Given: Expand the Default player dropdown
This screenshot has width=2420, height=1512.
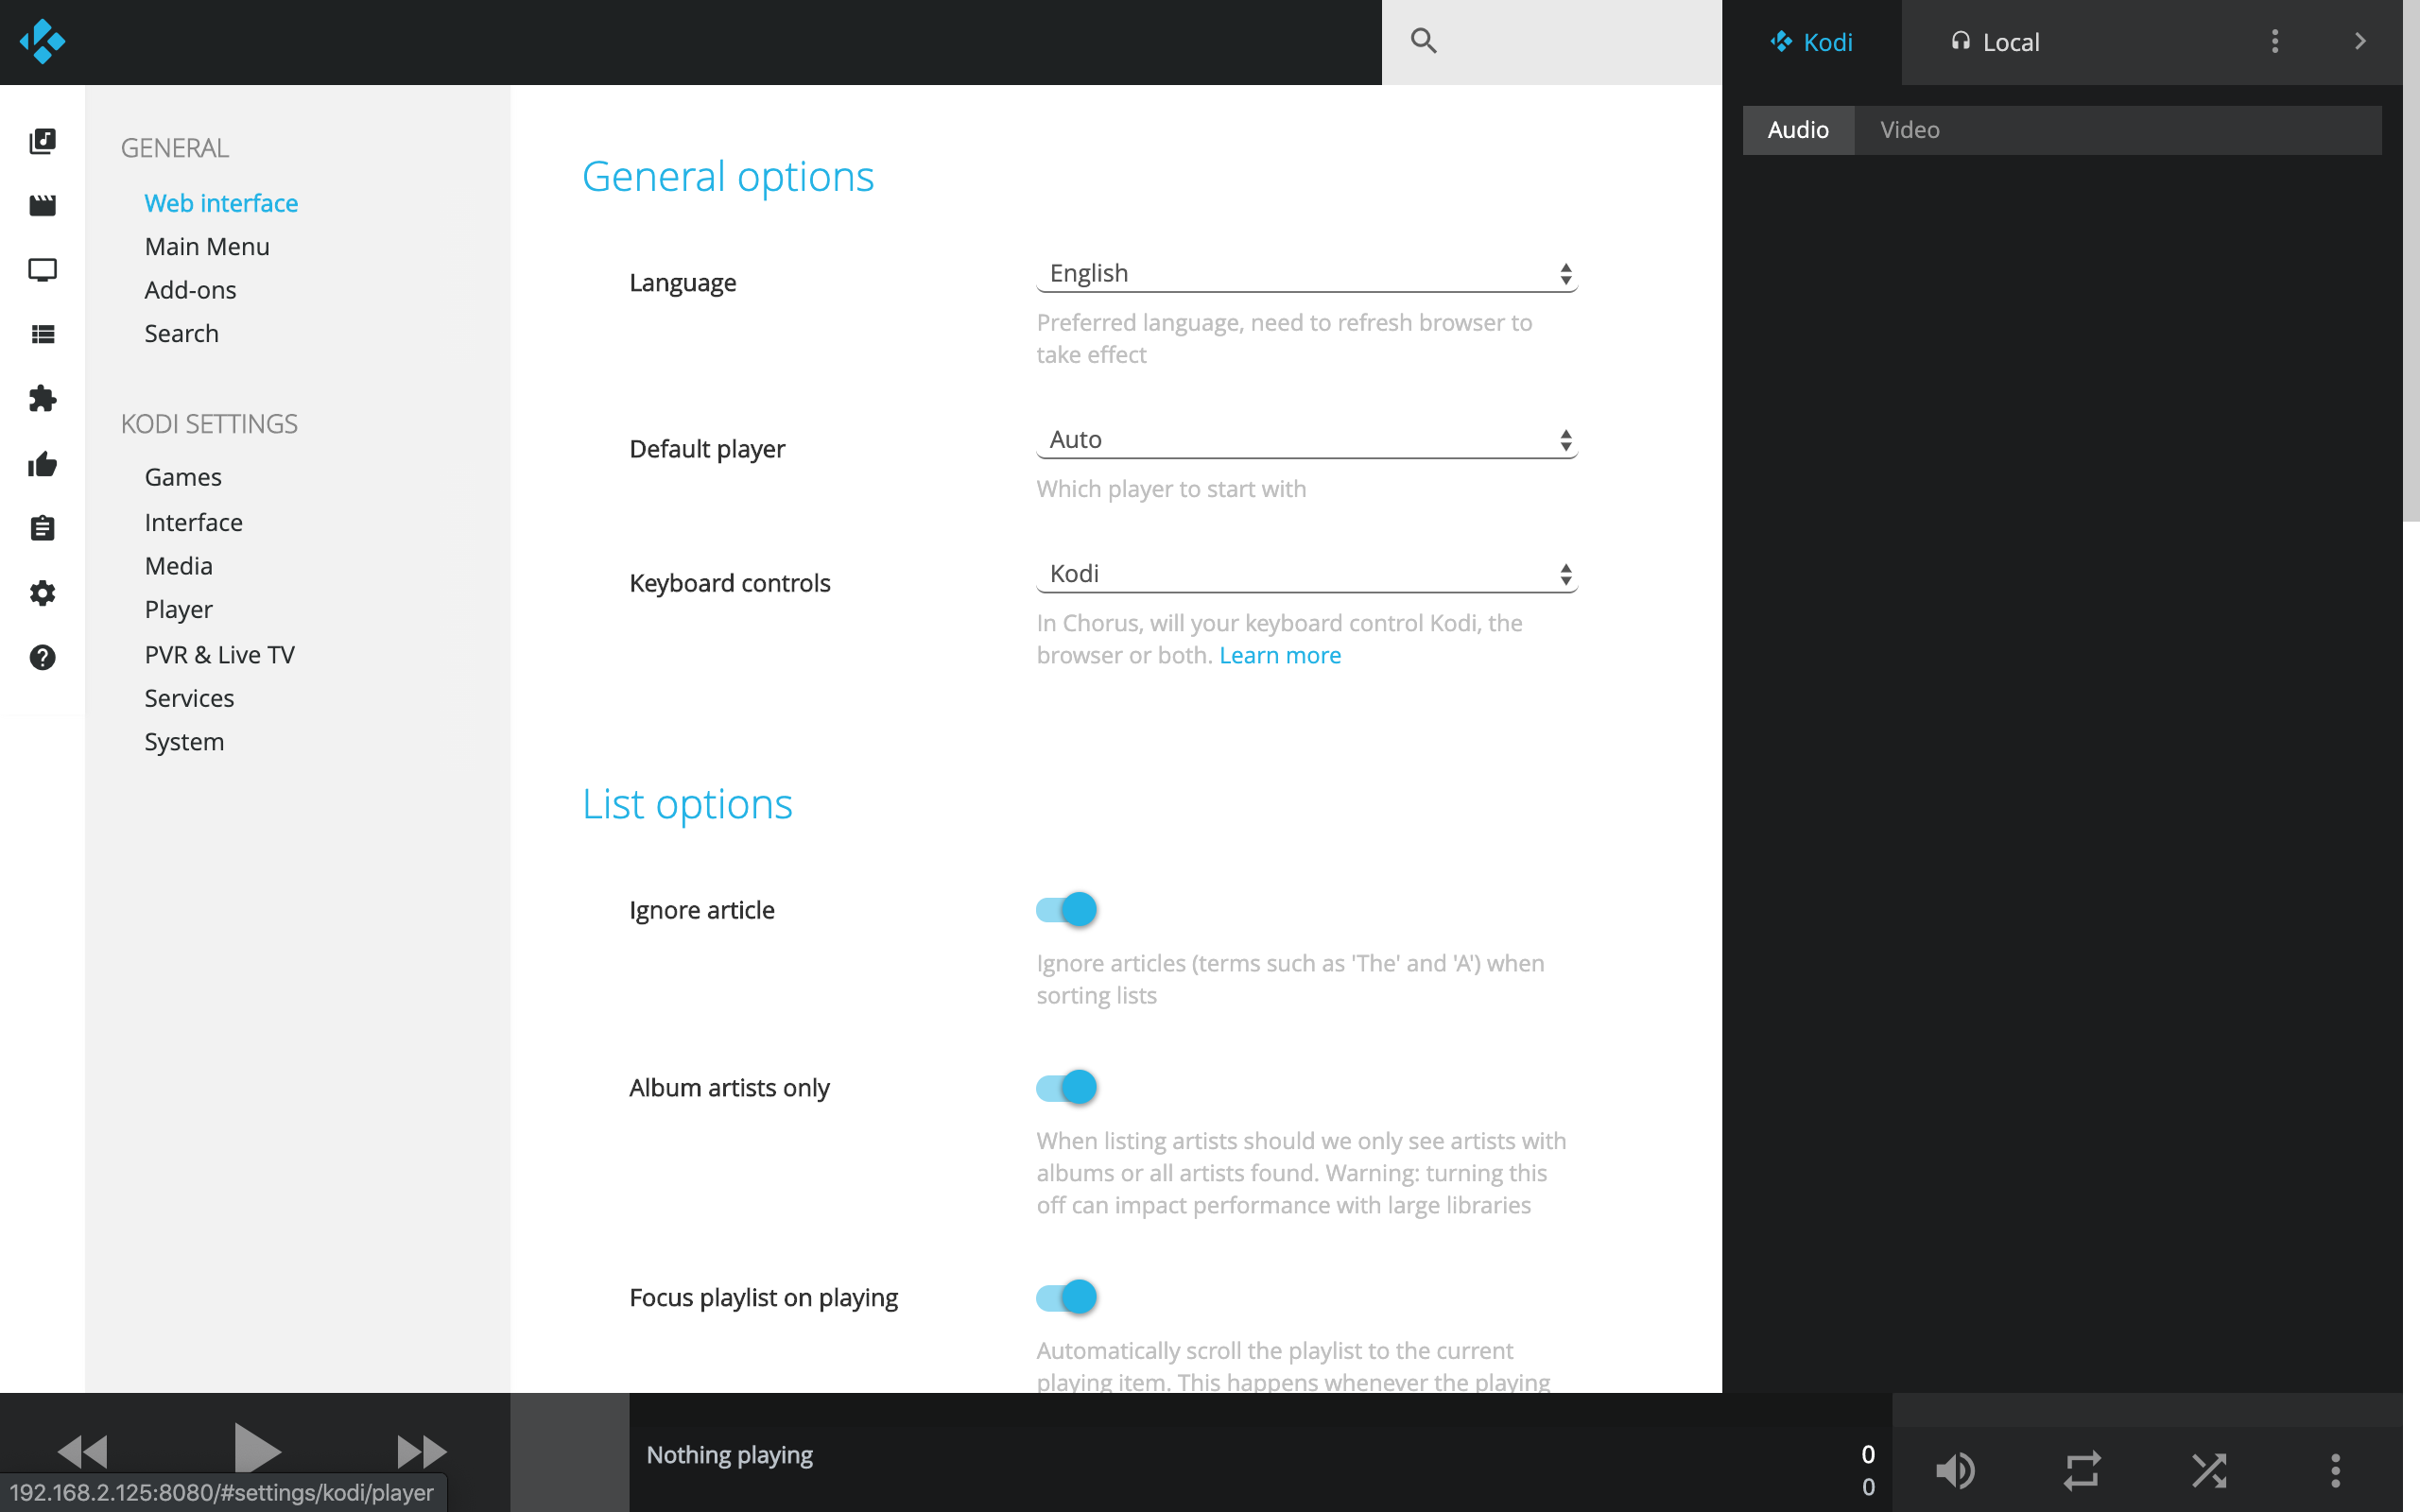Looking at the screenshot, I should coord(1306,440).
